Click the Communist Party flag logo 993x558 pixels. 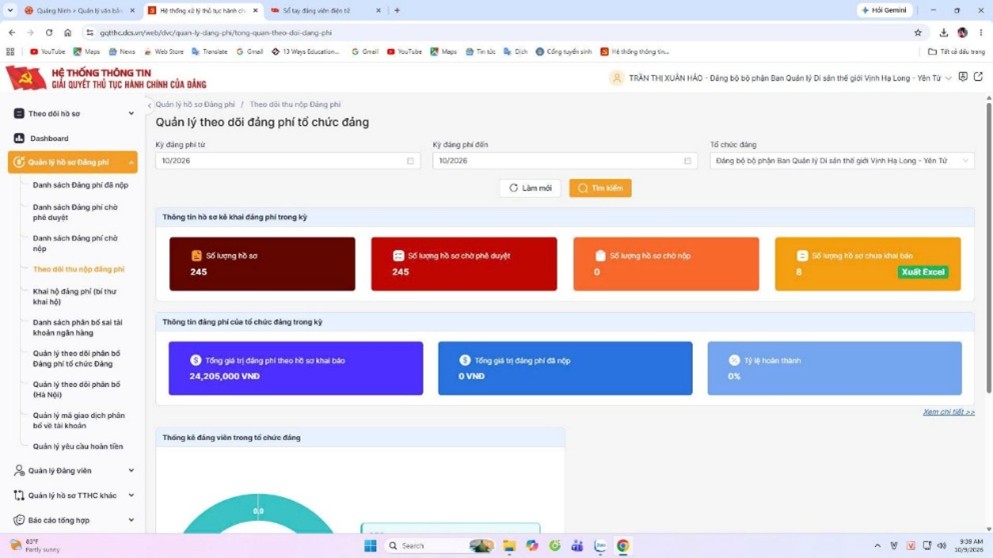pos(26,78)
